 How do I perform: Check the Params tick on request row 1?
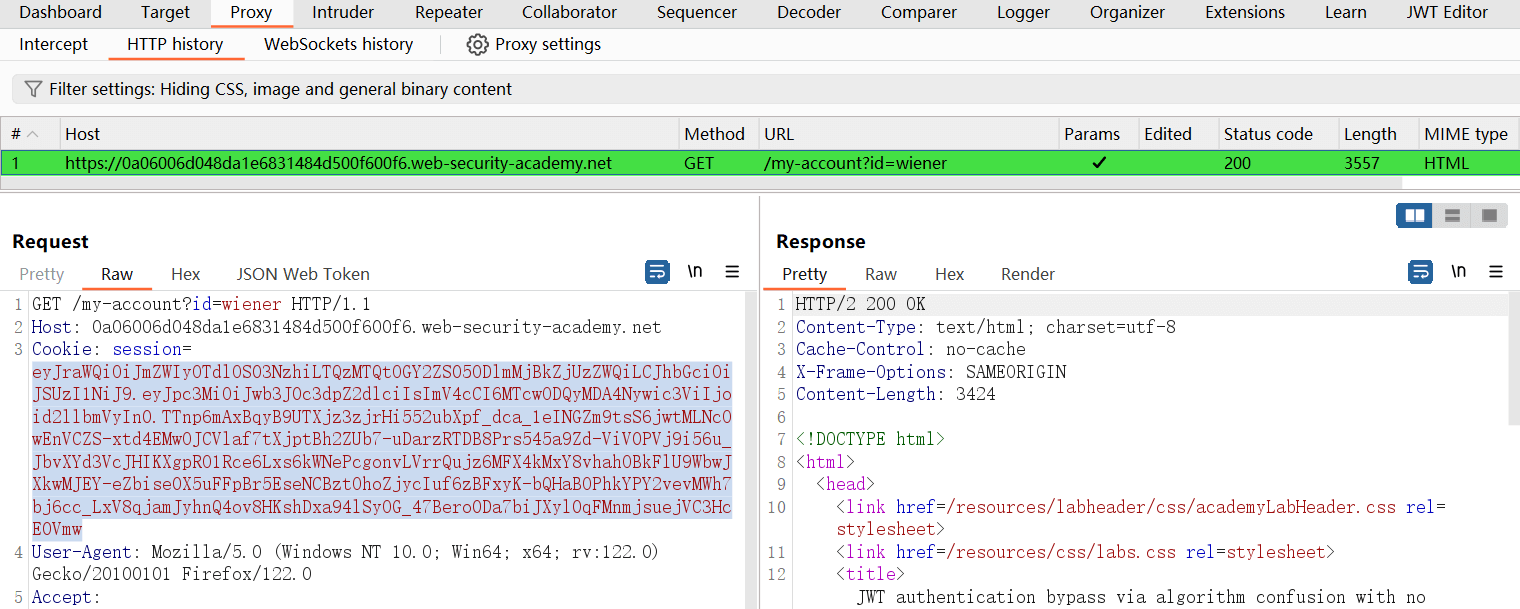1099,163
